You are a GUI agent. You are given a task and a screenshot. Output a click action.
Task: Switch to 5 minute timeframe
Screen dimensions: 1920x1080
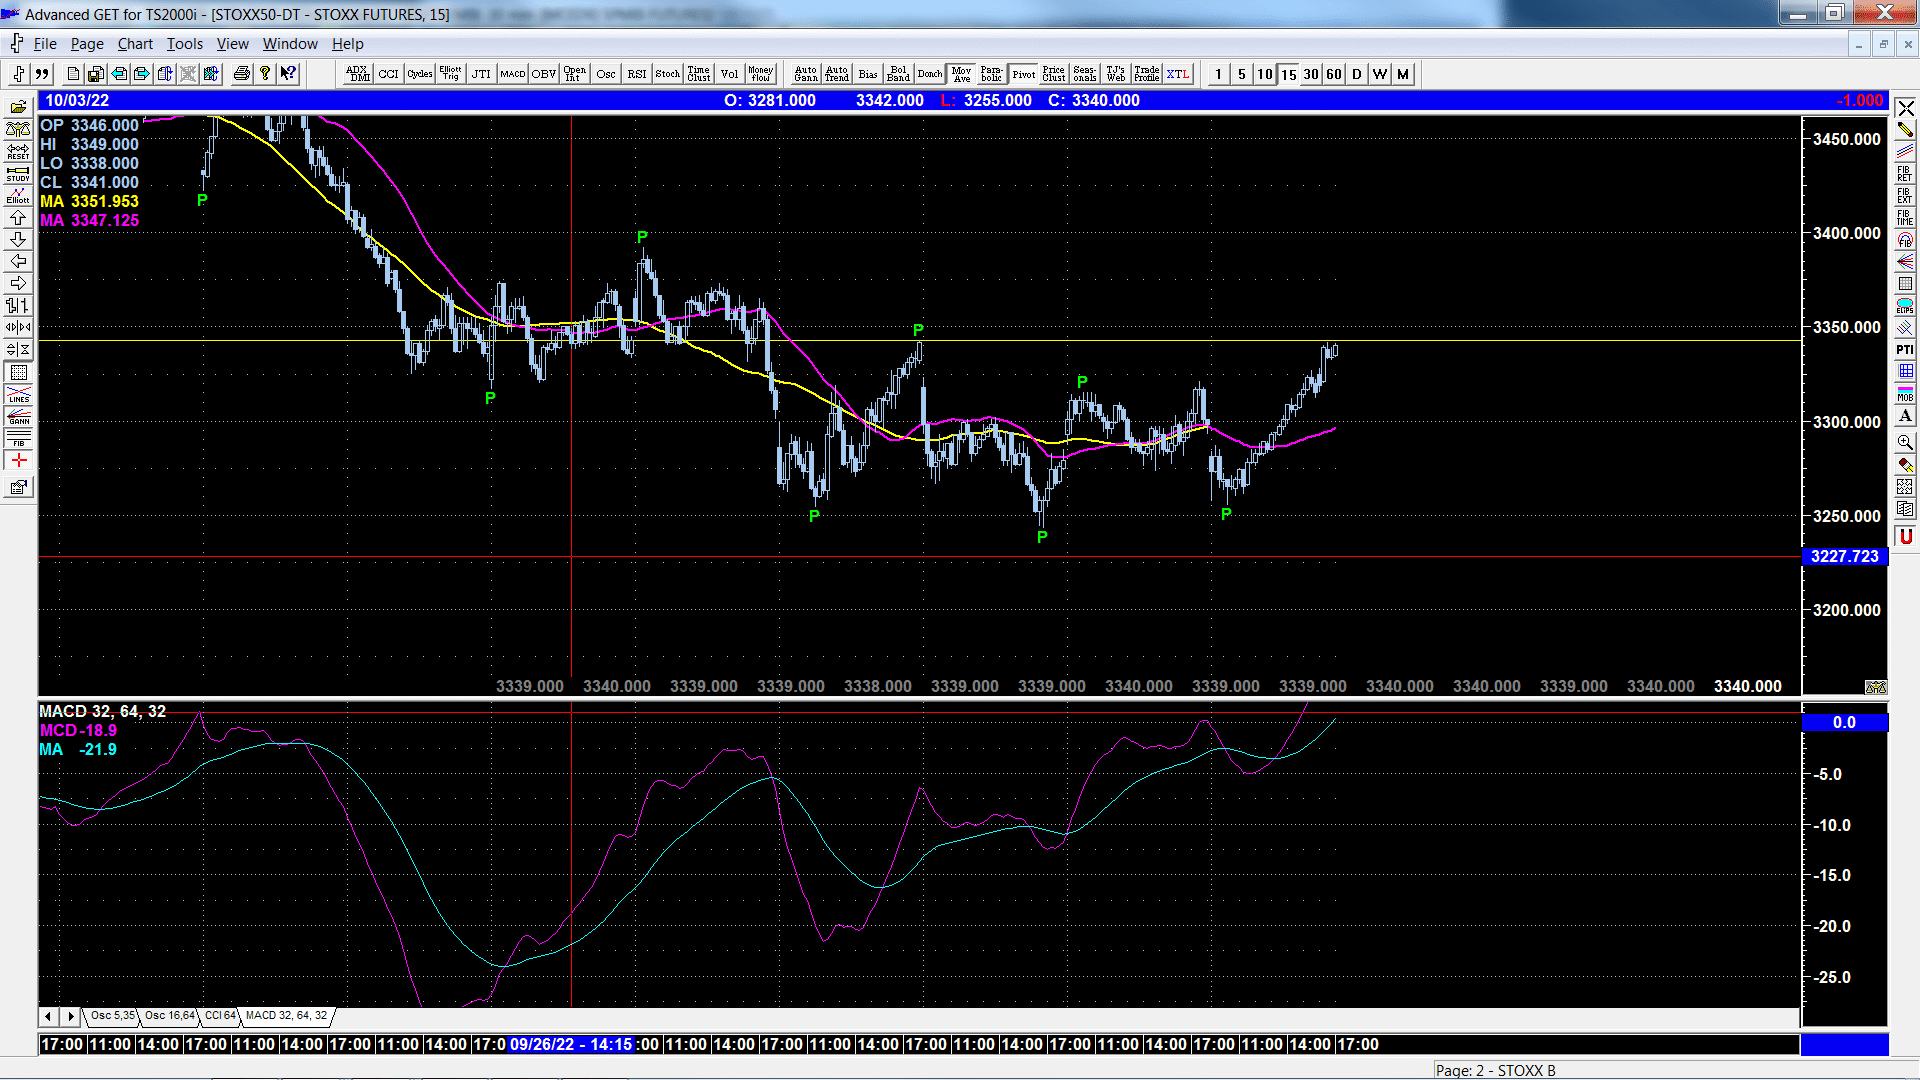pyautogui.click(x=1242, y=74)
